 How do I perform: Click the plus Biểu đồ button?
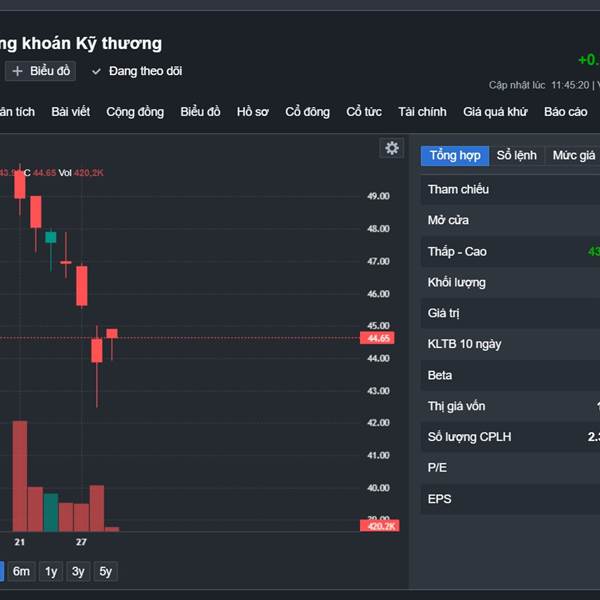click(x=41, y=71)
